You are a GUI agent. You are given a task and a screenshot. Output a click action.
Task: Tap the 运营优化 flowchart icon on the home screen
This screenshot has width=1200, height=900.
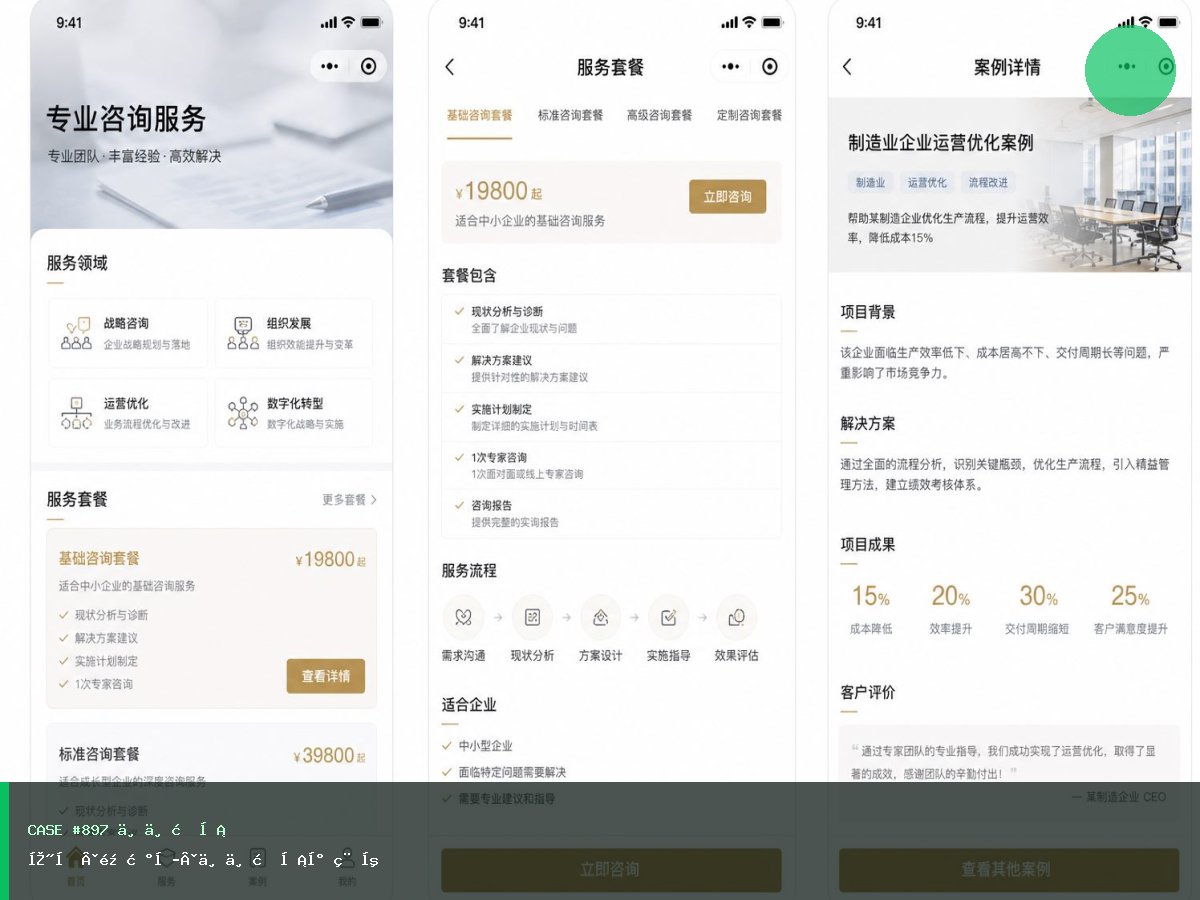77,413
